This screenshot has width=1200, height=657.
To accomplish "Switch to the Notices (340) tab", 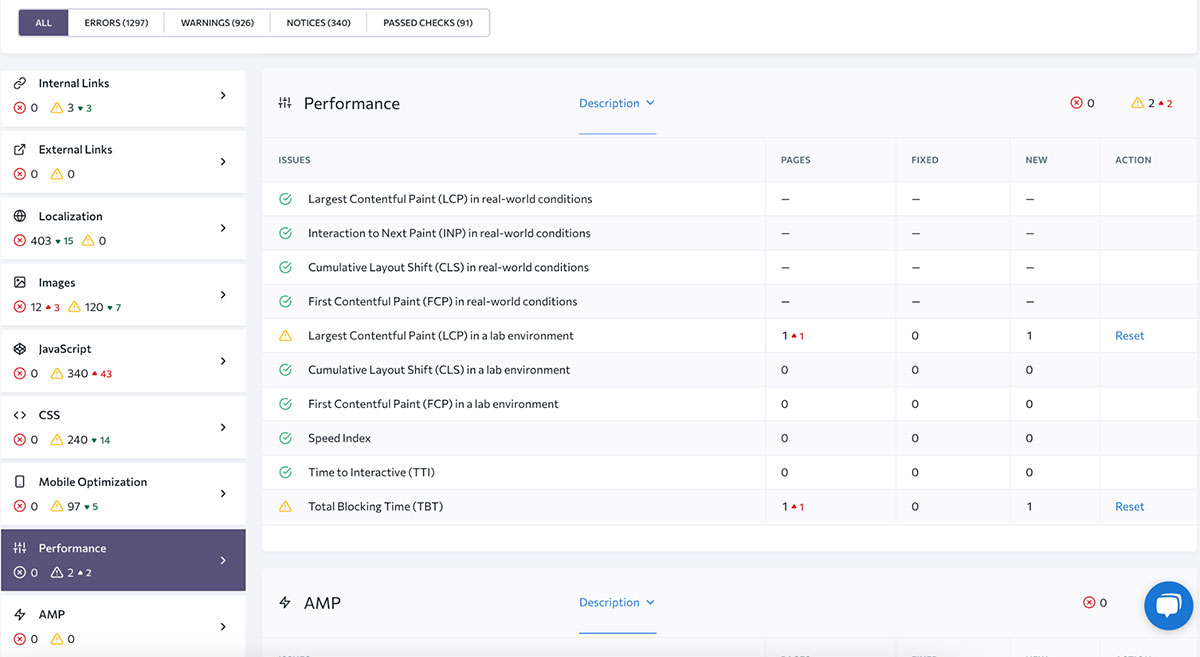I will click(318, 23).
